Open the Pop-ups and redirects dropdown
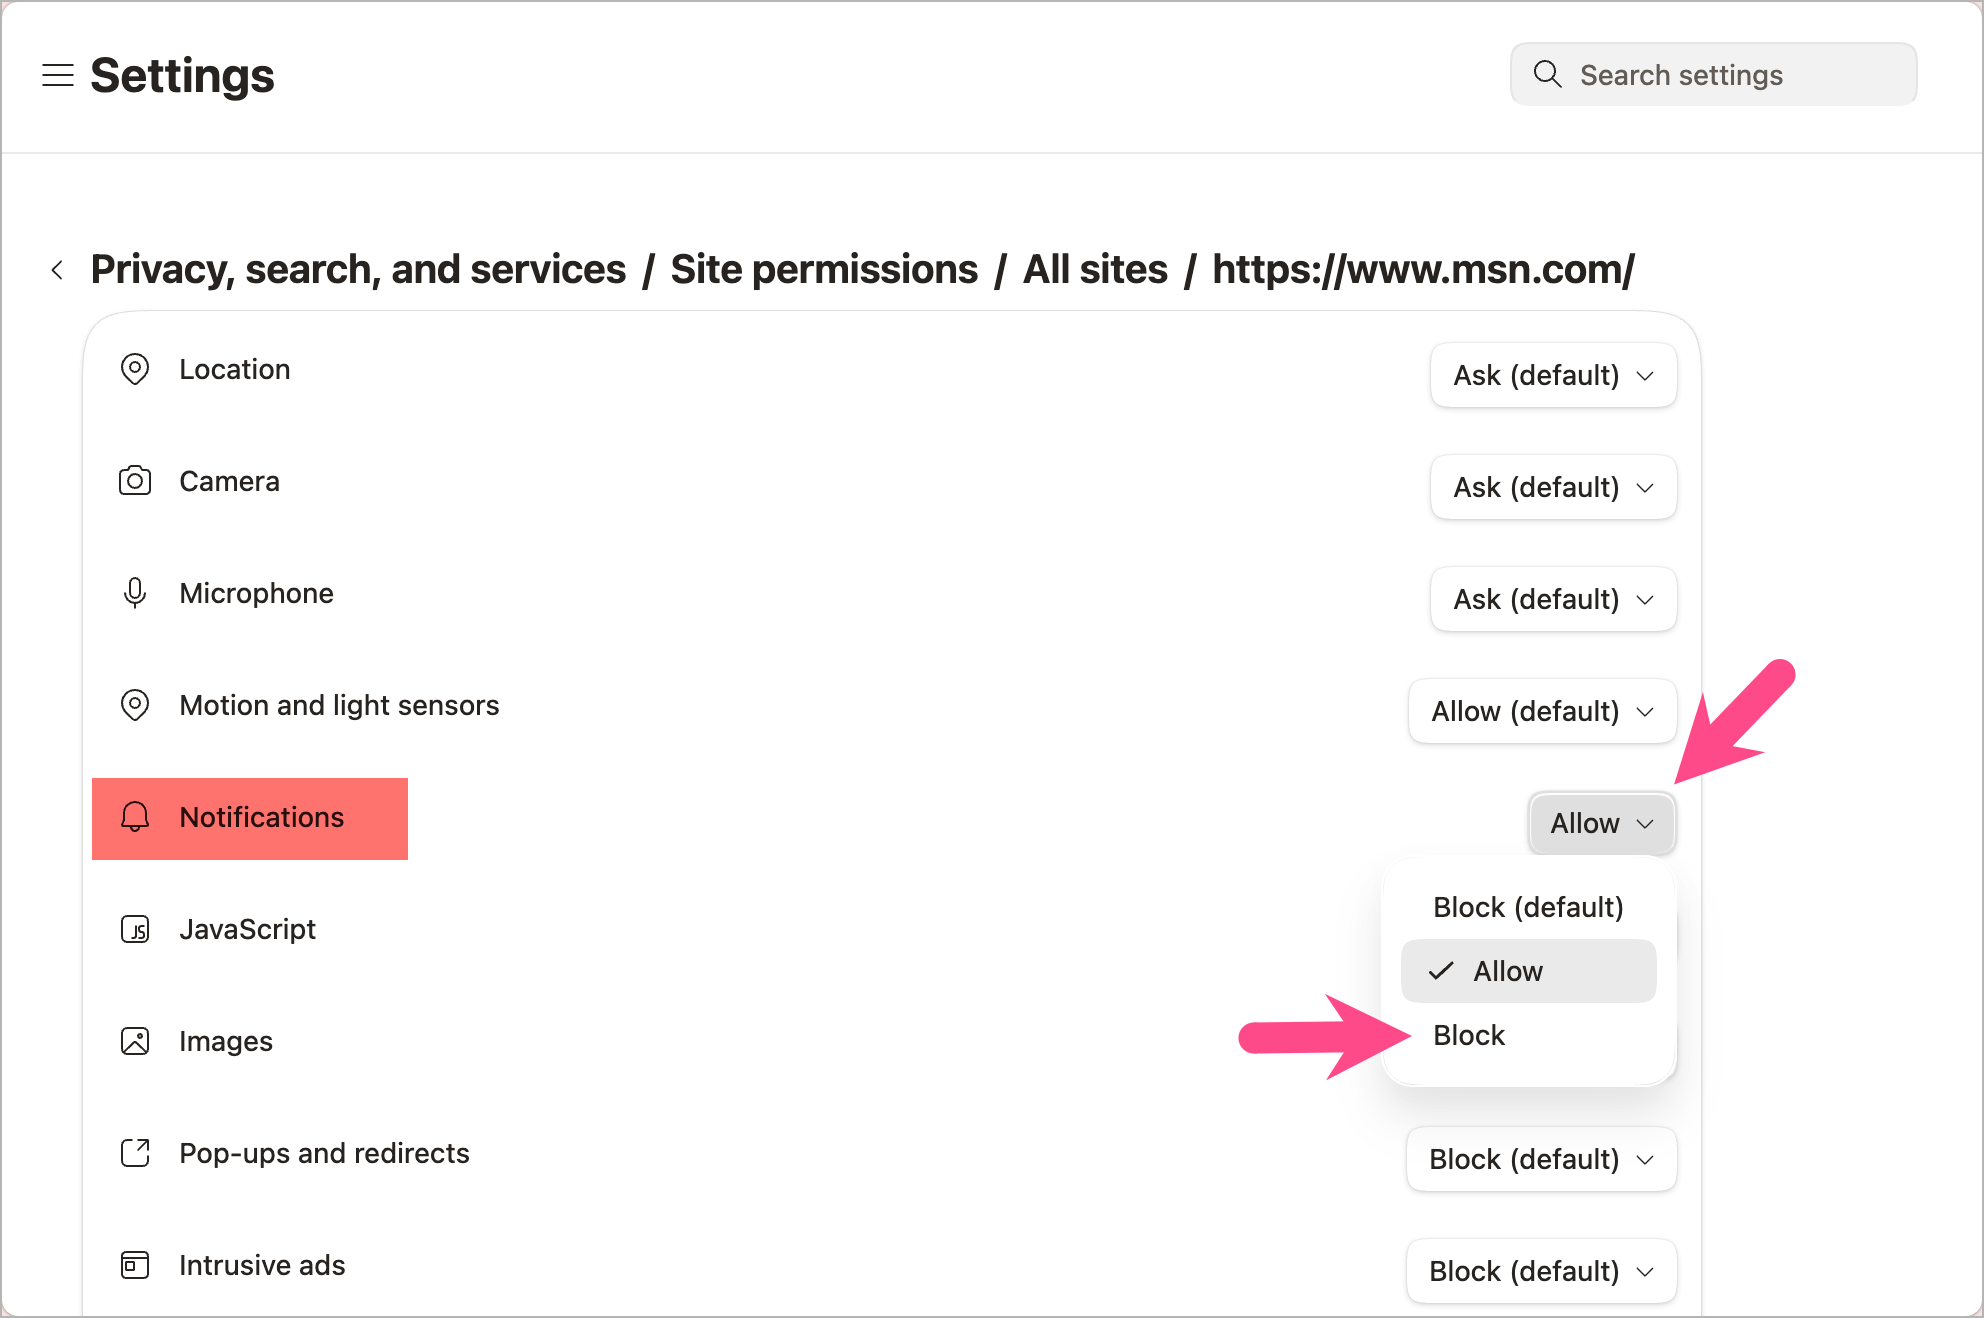This screenshot has width=1984, height=1318. pos(1541,1159)
